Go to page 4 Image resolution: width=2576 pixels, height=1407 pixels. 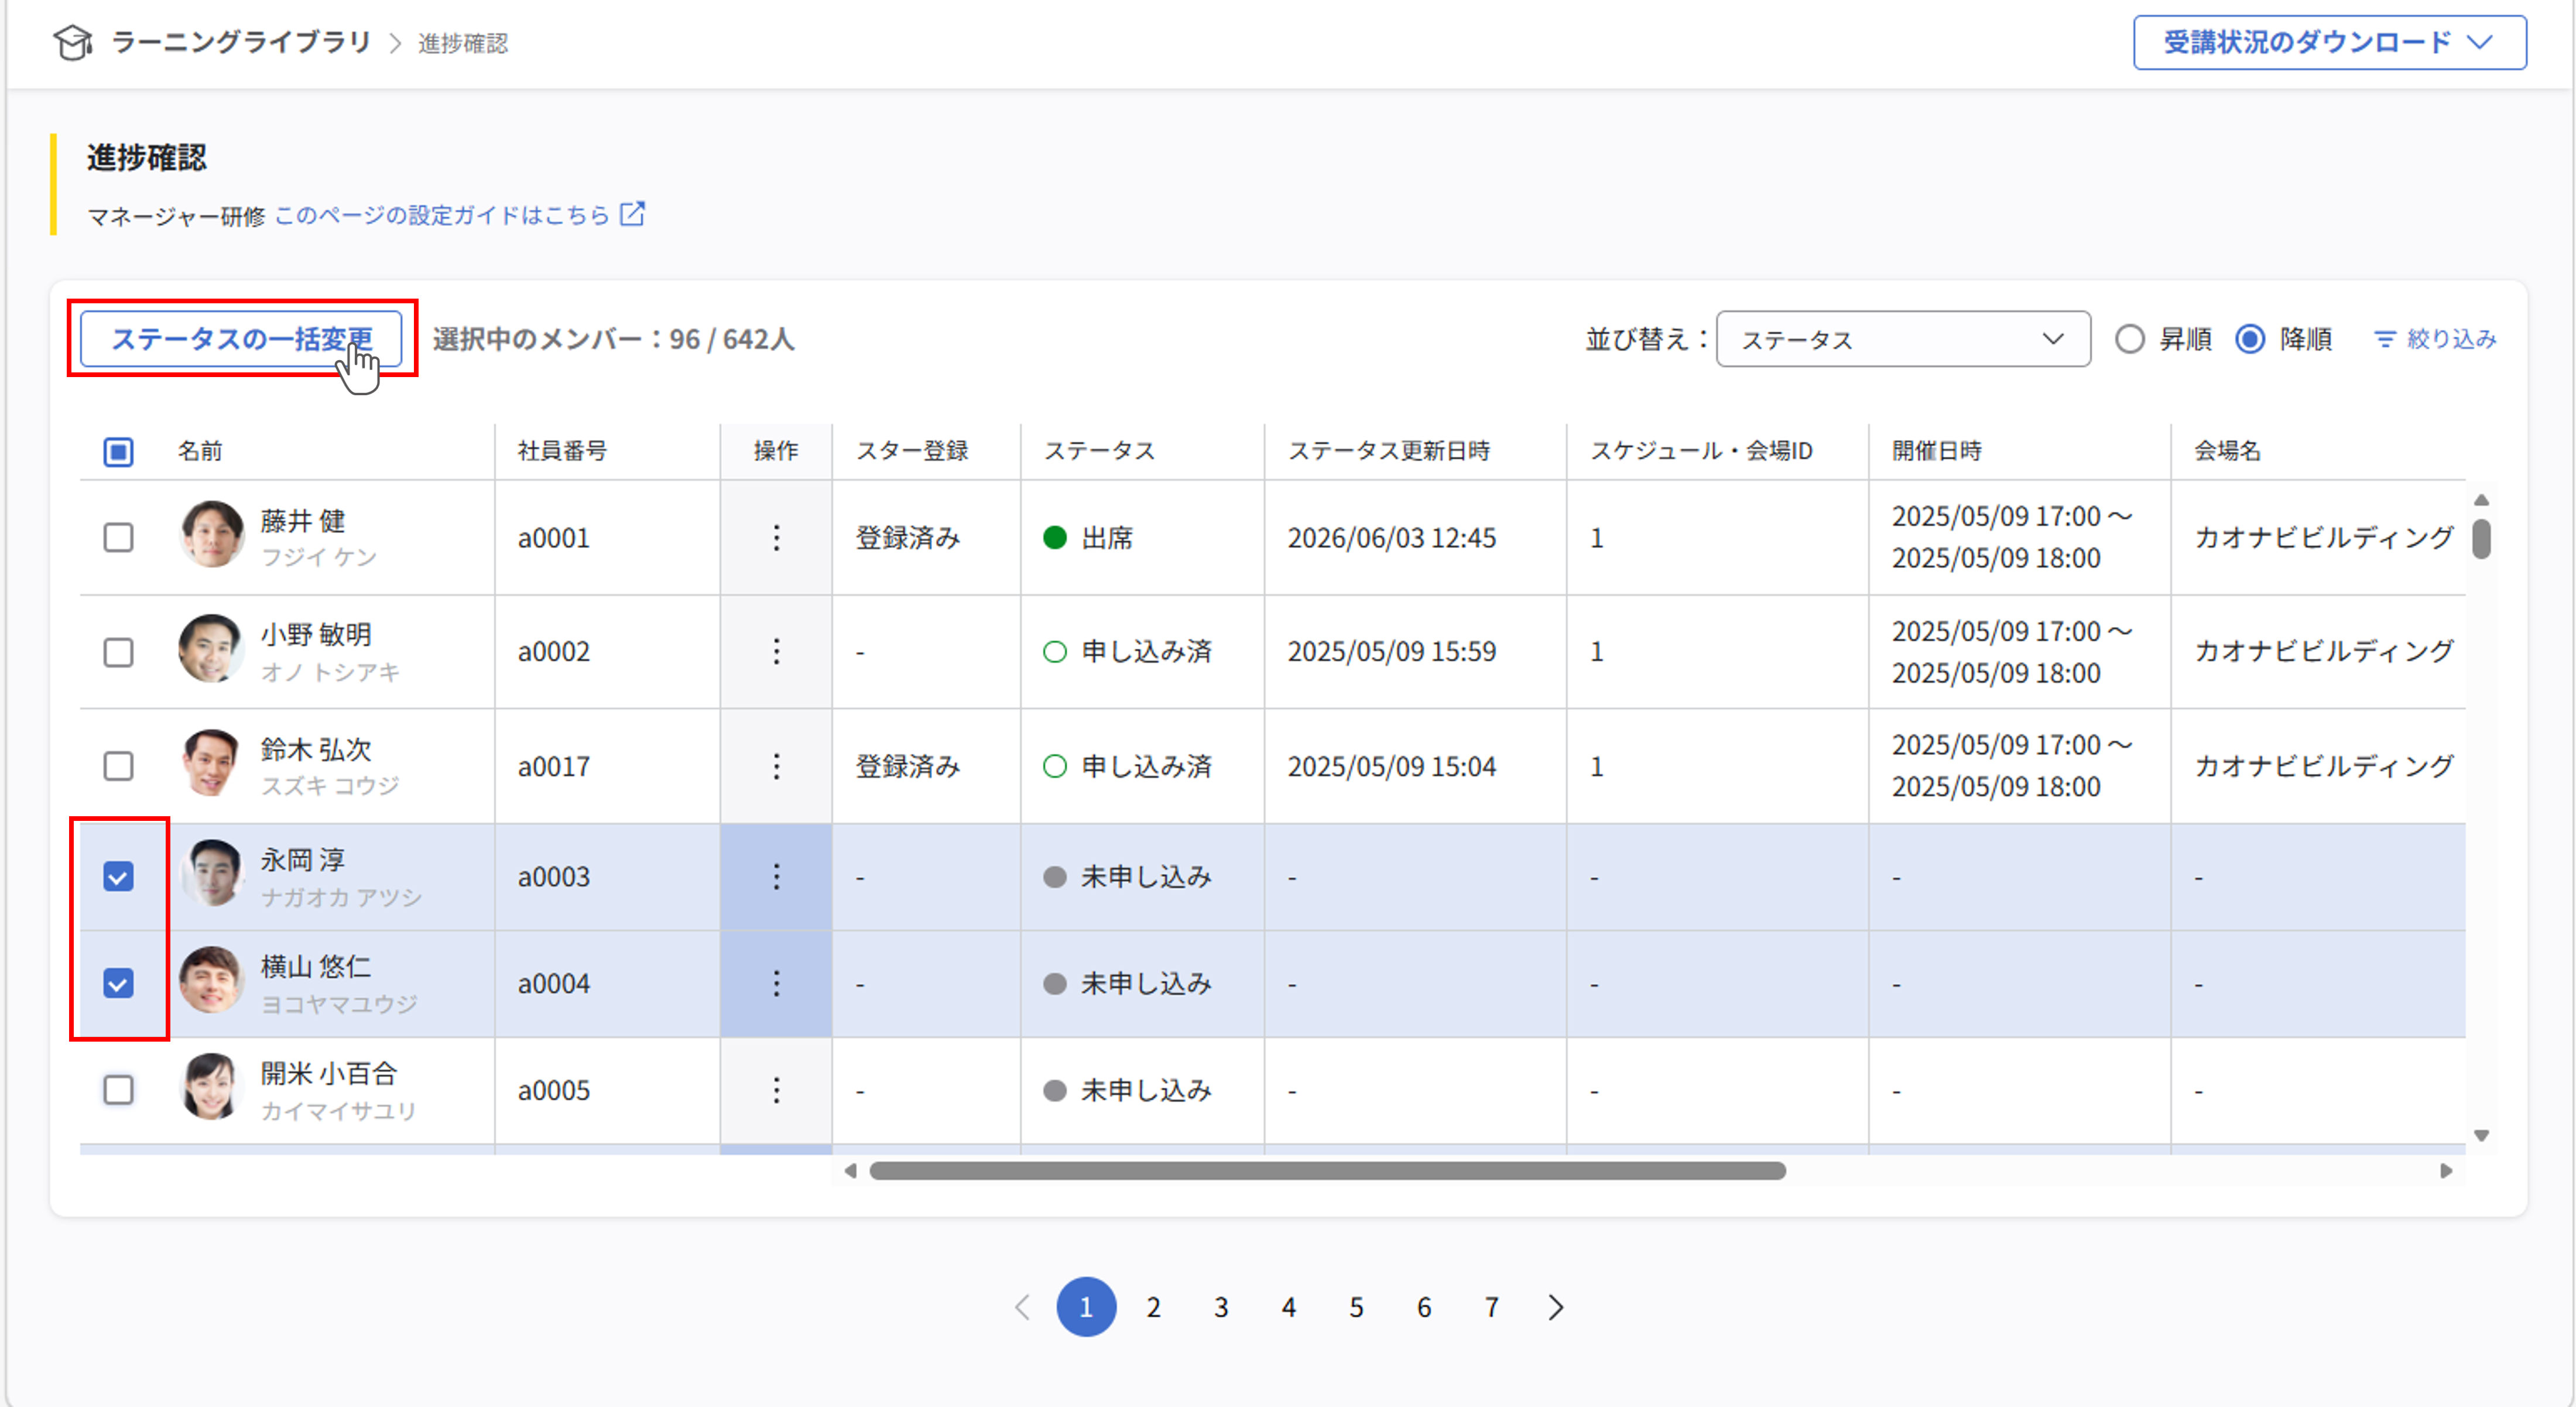(1289, 1307)
